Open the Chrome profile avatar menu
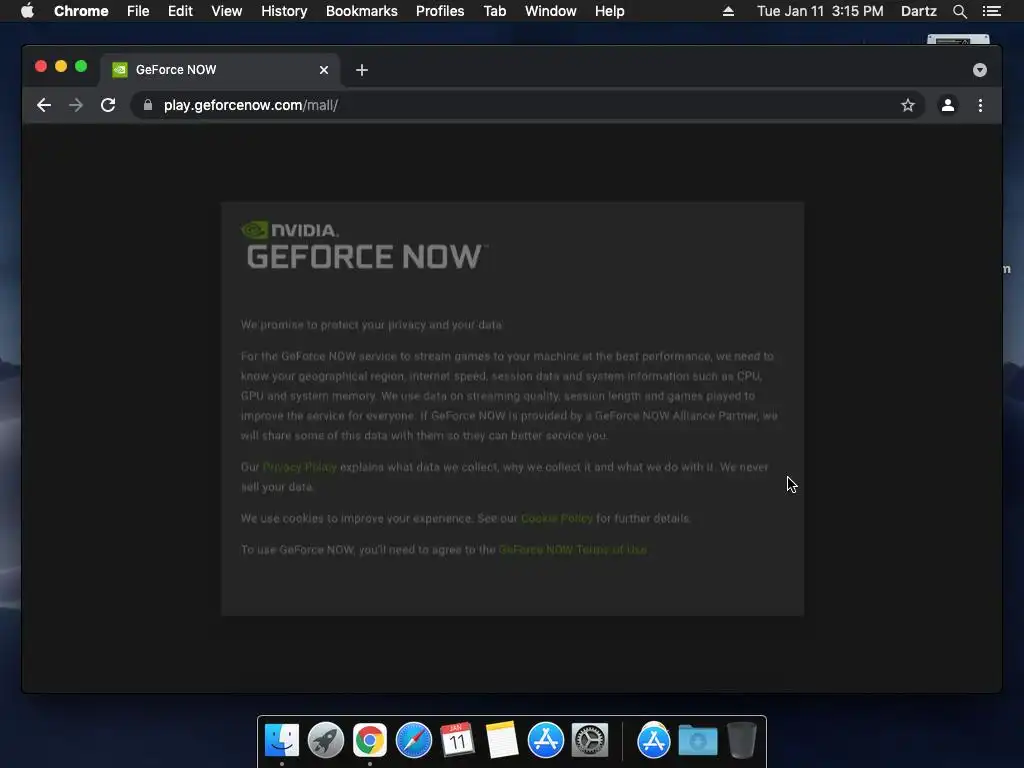The height and width of the screenshot is (768, 1024). (948, 105)
